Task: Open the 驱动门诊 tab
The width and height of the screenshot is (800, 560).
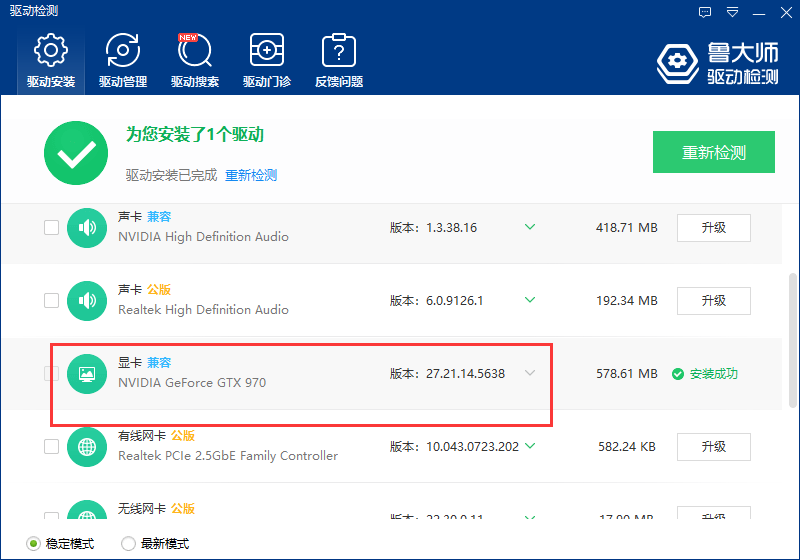Action: (x=267, y=61)
